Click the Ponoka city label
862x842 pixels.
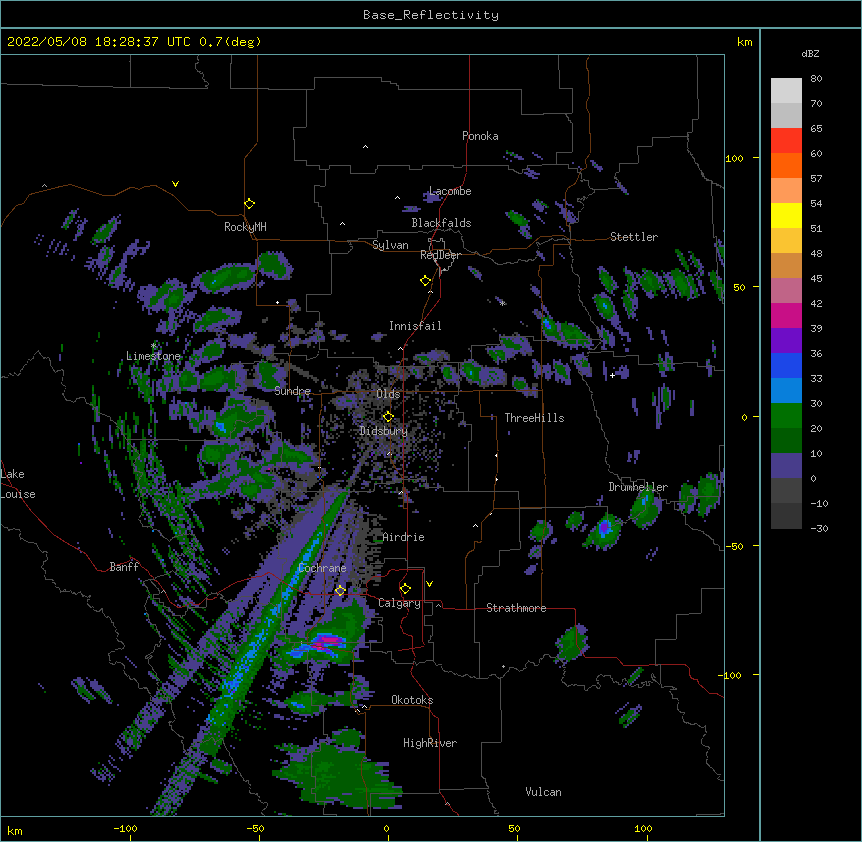point(480,136)
